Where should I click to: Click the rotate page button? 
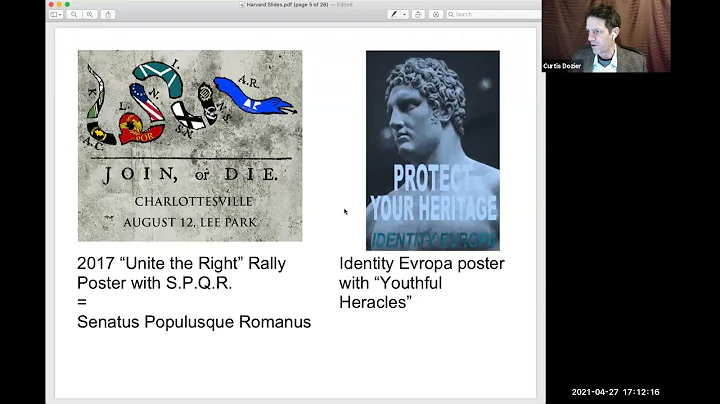pos(418,15)
